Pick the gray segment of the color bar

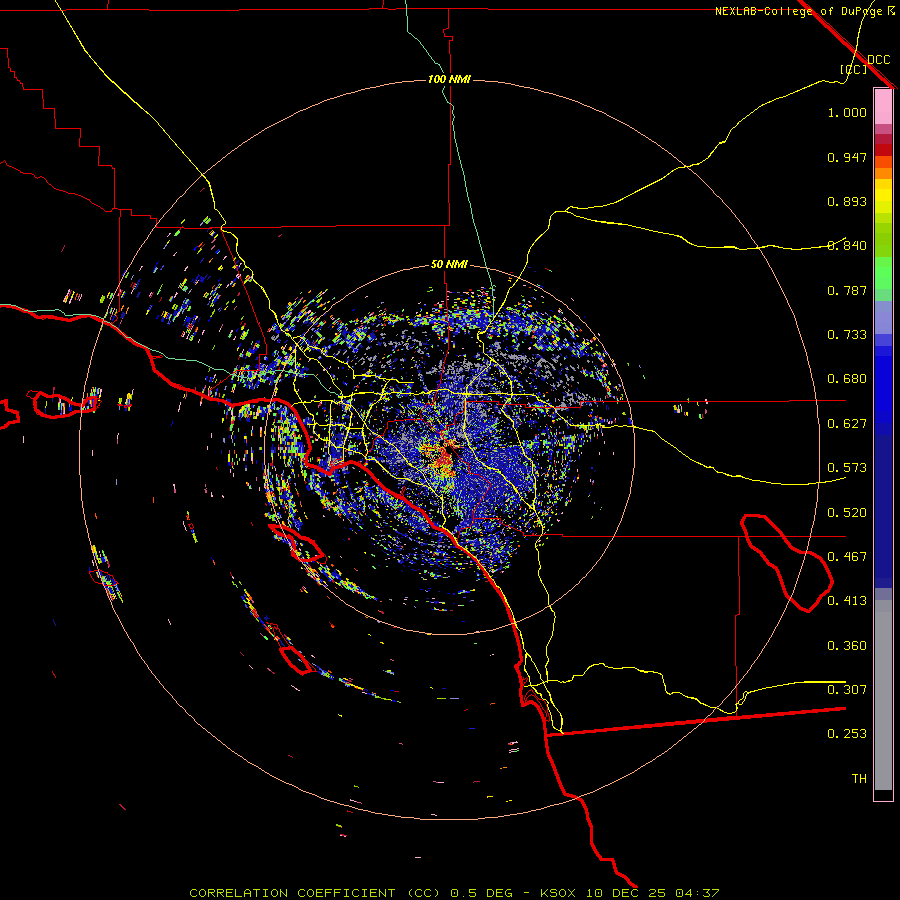883,695
